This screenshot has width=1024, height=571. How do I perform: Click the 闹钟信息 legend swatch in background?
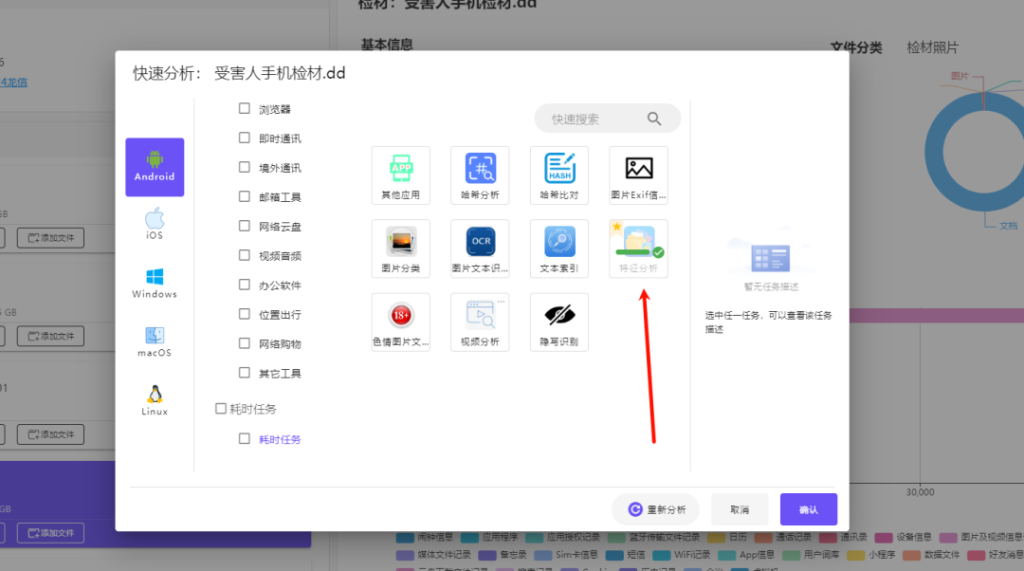click(x=406, y=538)
